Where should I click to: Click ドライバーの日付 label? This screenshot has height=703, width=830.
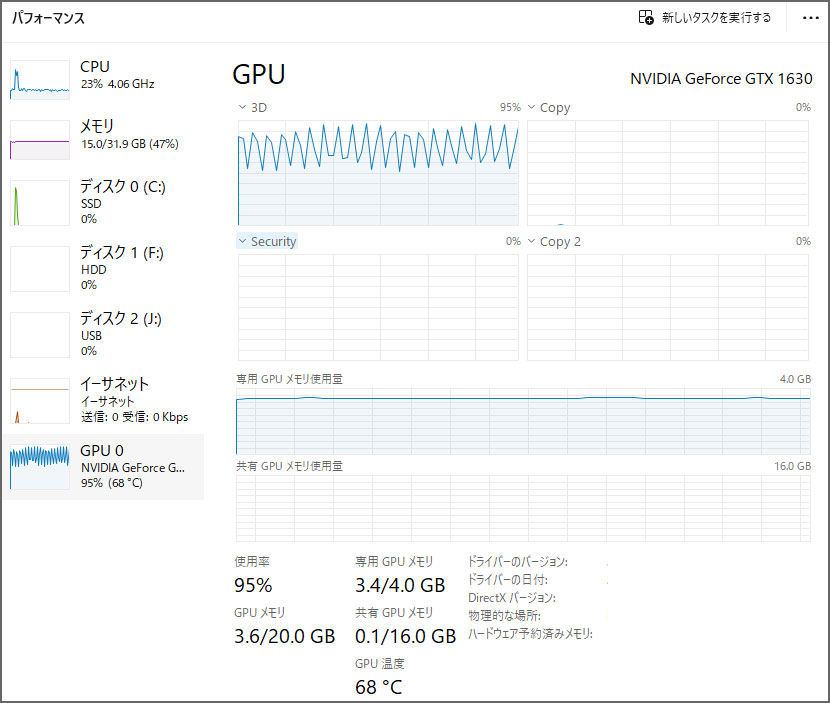(508, 580)
